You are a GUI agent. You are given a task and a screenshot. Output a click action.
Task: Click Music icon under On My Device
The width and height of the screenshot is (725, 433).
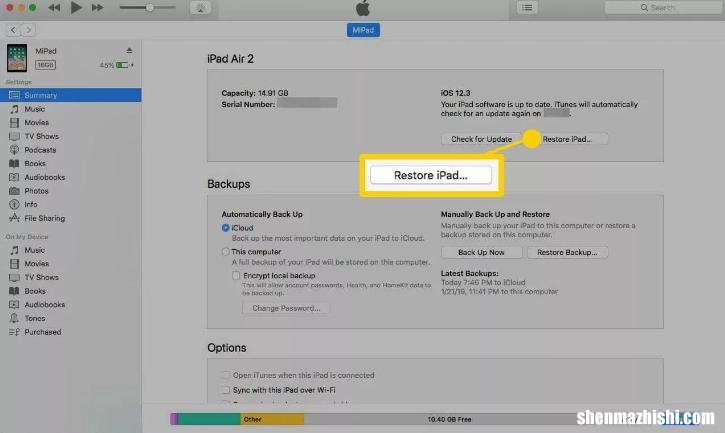coord(14,250)
